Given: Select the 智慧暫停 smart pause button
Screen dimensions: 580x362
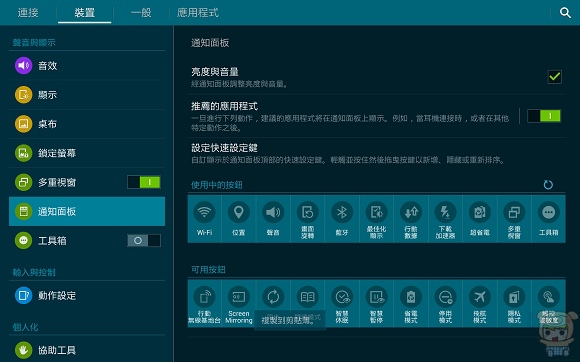Looking at the screenshot, I should pos(376,304).
